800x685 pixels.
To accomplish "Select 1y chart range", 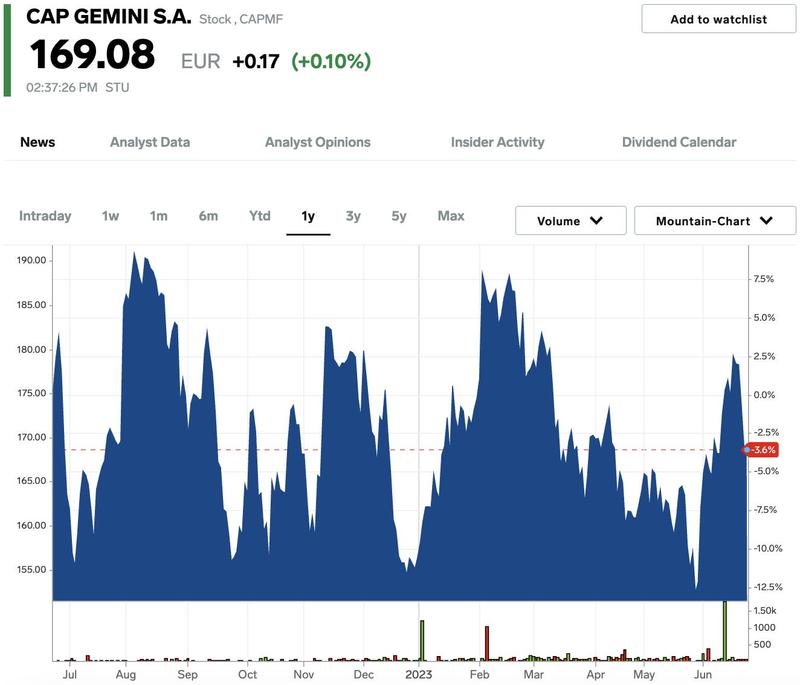I will click(308, 216).
